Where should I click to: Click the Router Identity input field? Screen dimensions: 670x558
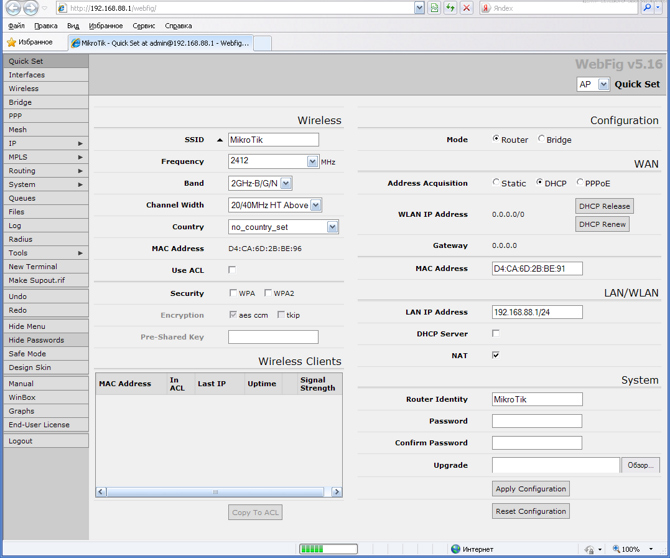click(537, 399)
